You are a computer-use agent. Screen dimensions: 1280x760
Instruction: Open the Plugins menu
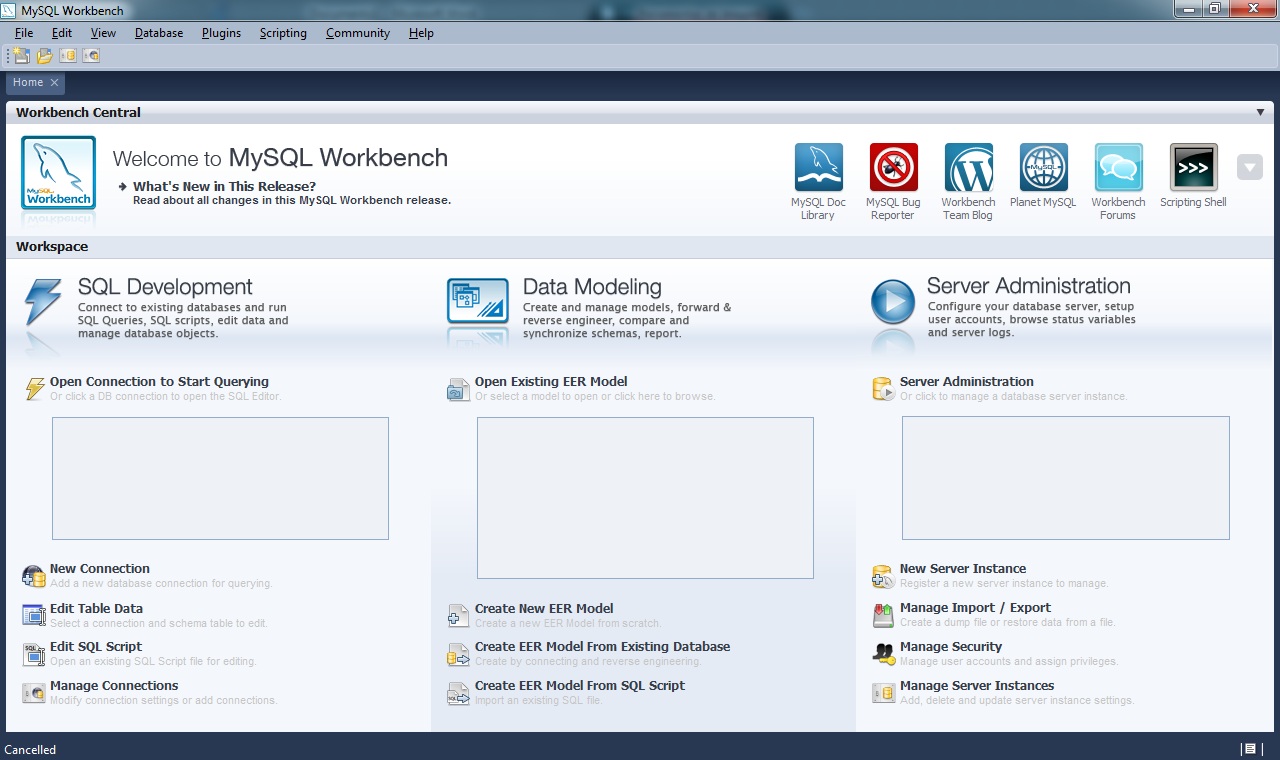click(221, 33)
